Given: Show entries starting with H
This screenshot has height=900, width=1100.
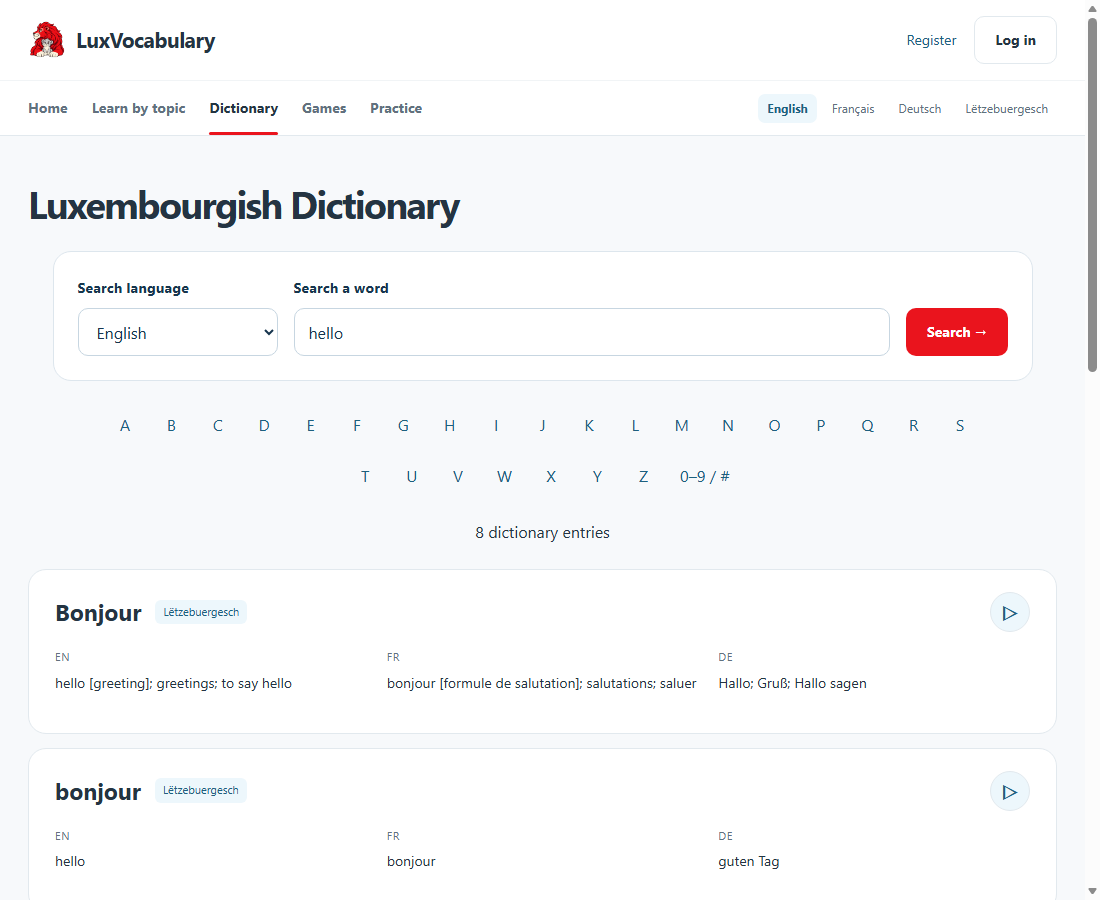Looking at the screenshot, I should point(450,426).
